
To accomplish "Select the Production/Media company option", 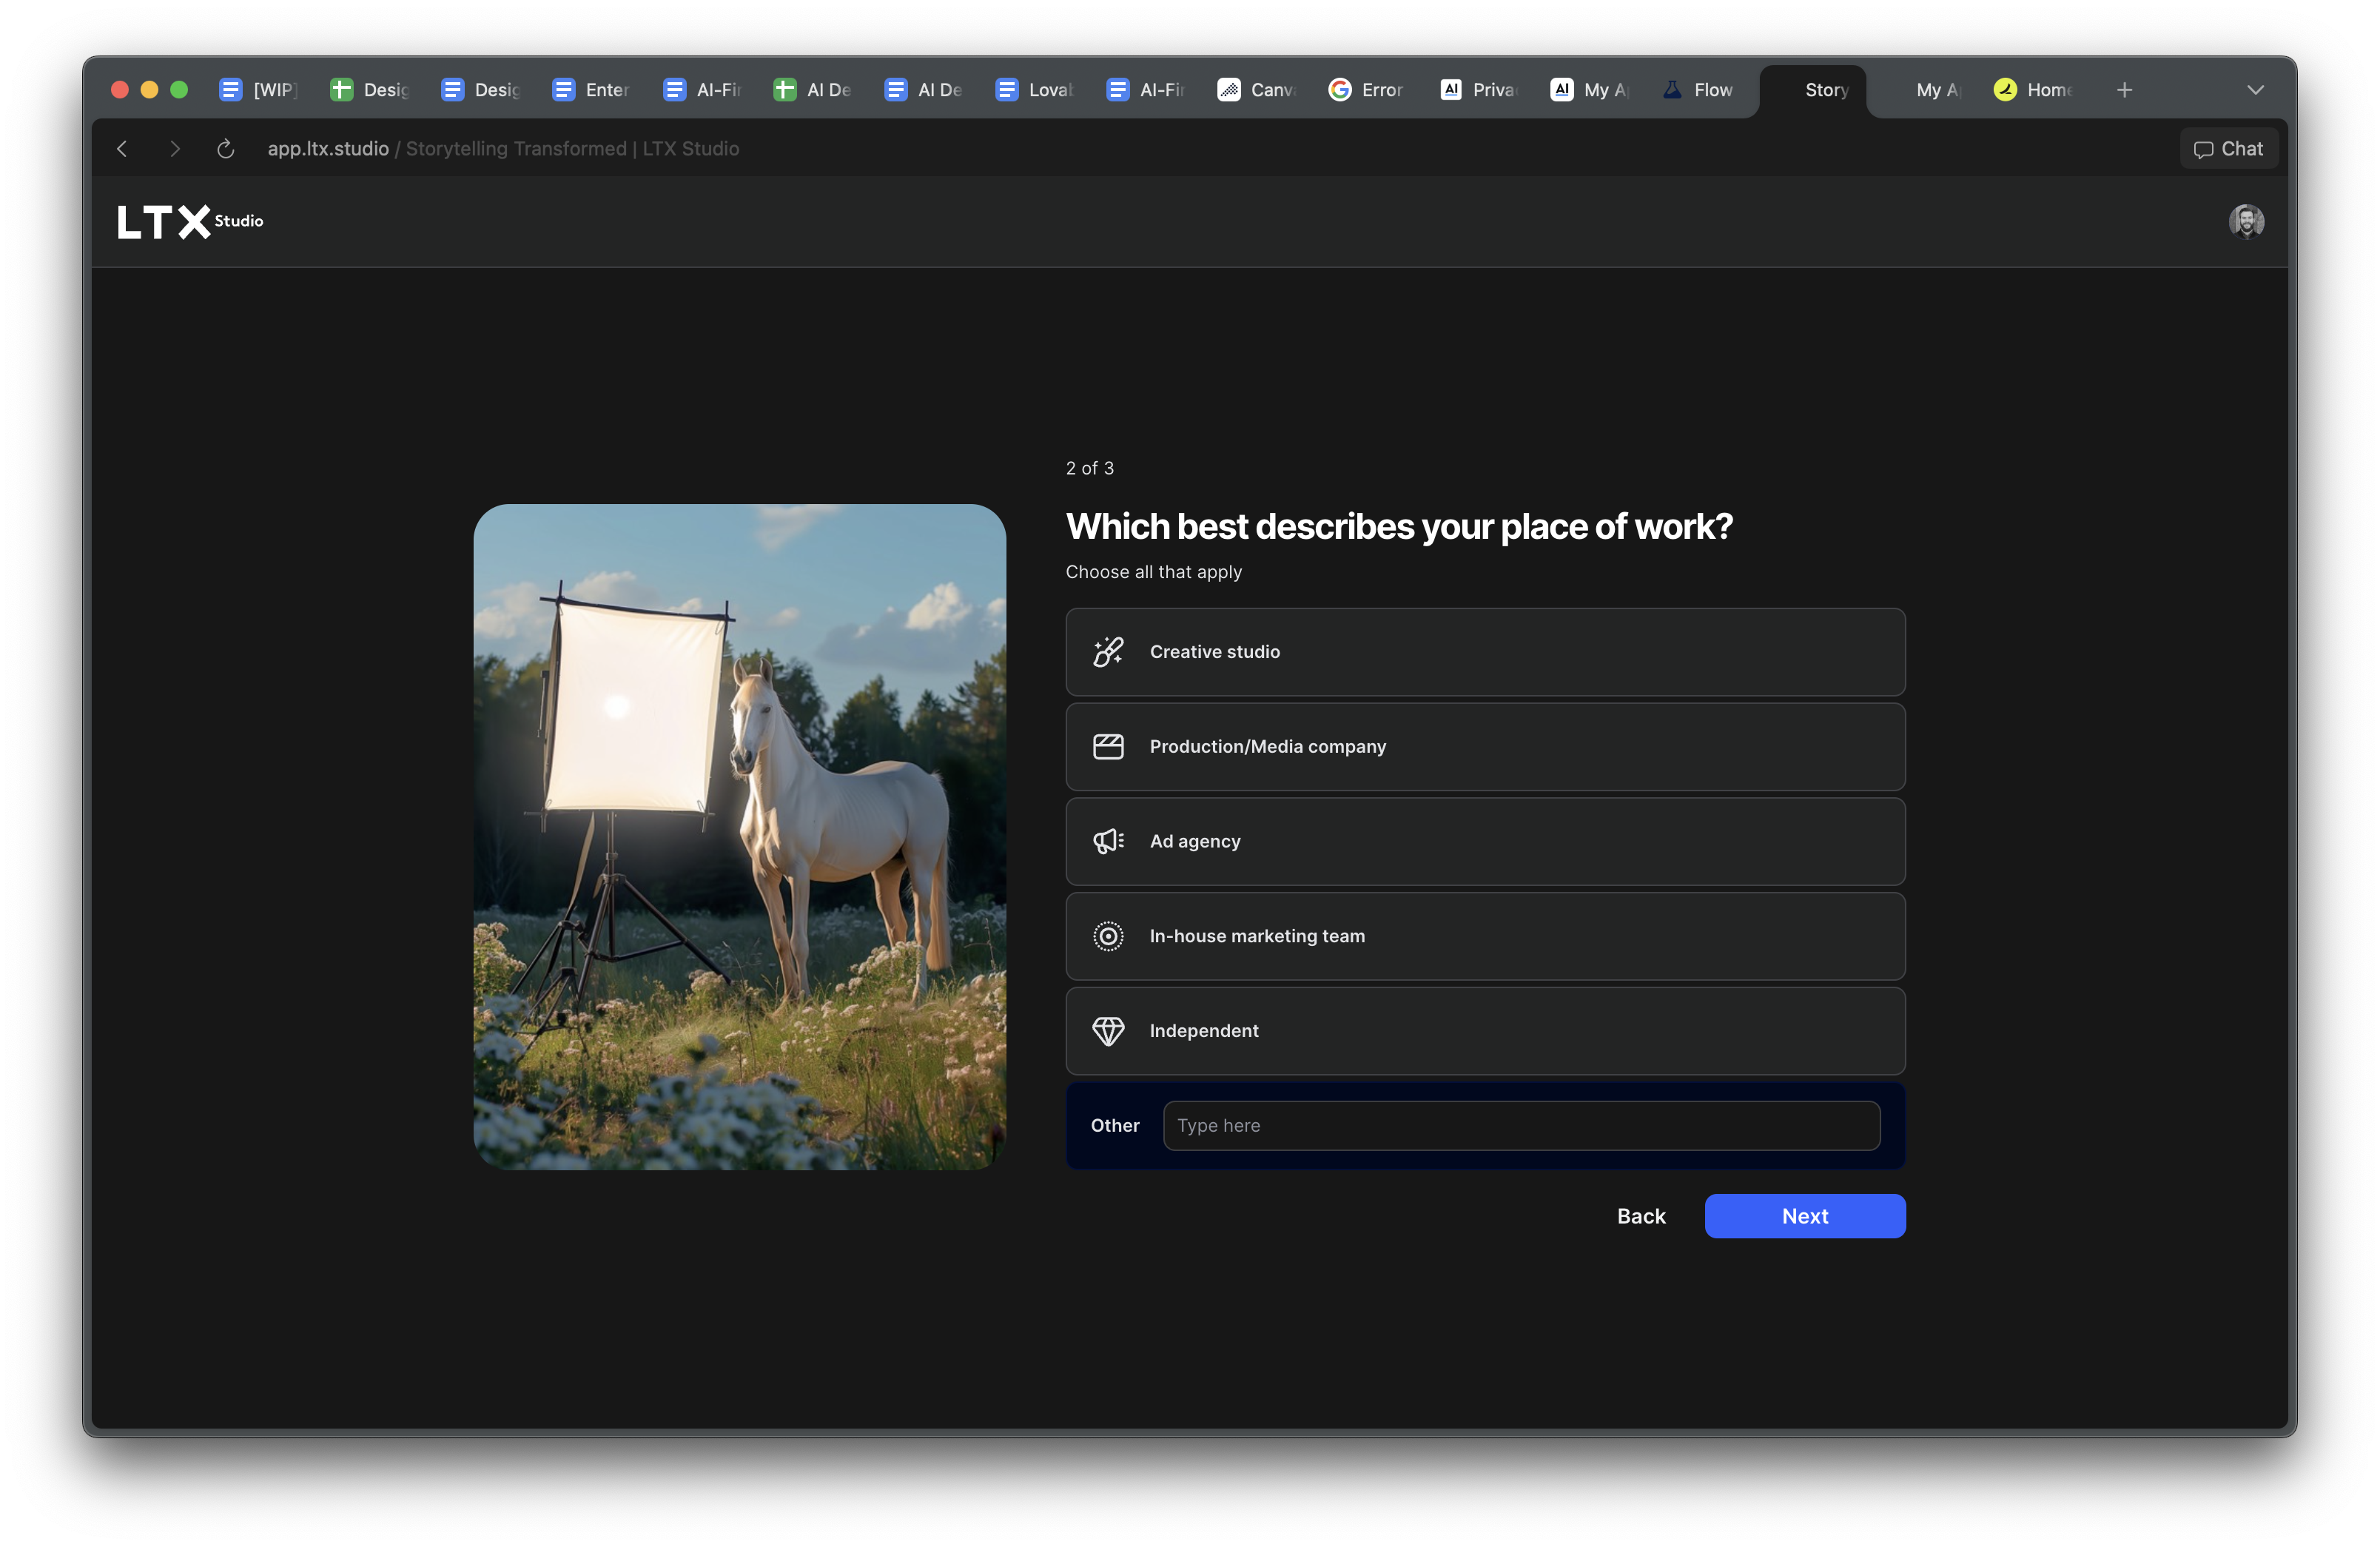I will (1484, 747).
